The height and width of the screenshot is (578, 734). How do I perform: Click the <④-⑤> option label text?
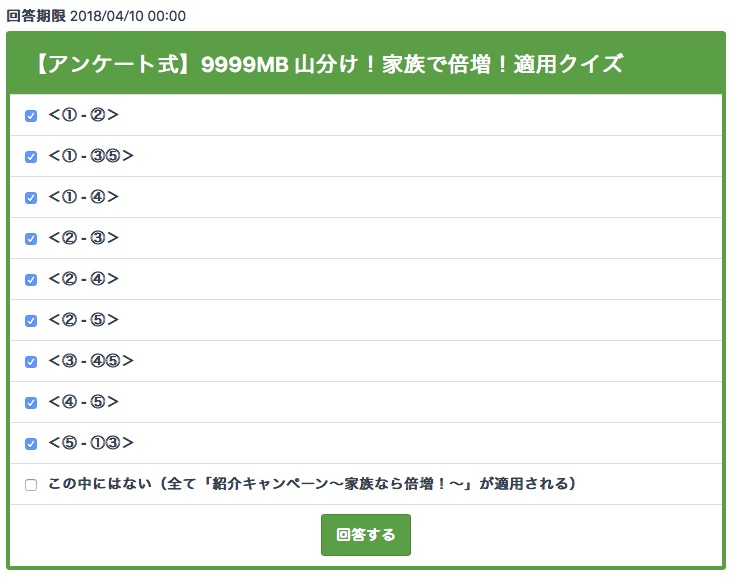click(84, 402)
